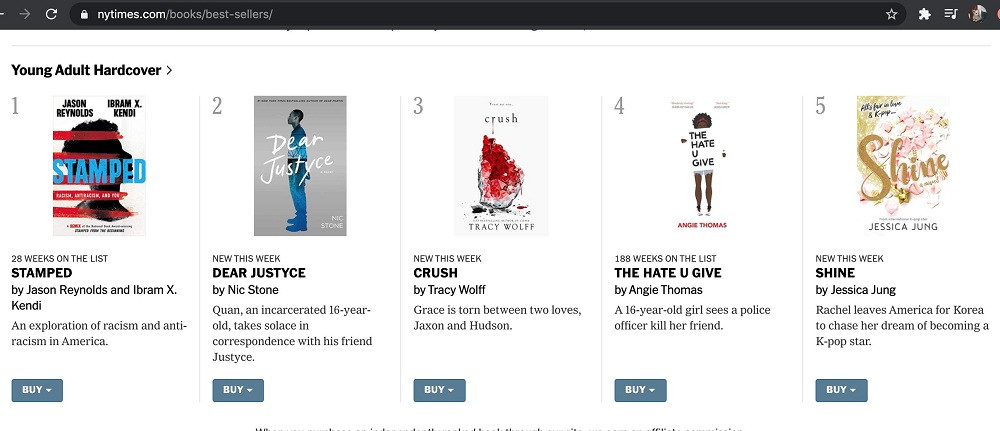Click the site lock icon in address bar

pyautogui.click(x=84, y=15)
